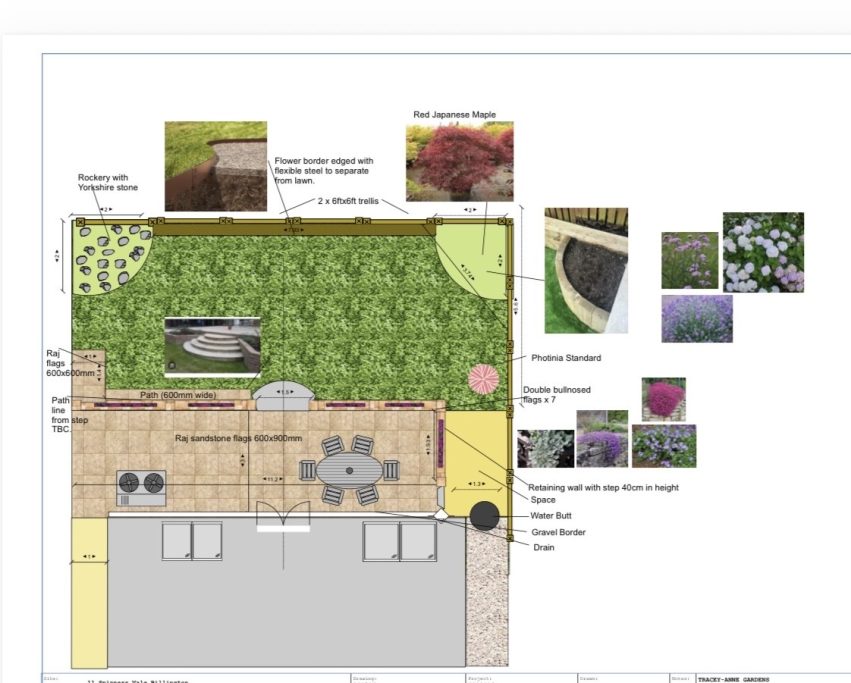Click the black Water Butt circle symbol
Viewport: 851px width, 683px height.
pyautogui.click(x=484, y=516)
